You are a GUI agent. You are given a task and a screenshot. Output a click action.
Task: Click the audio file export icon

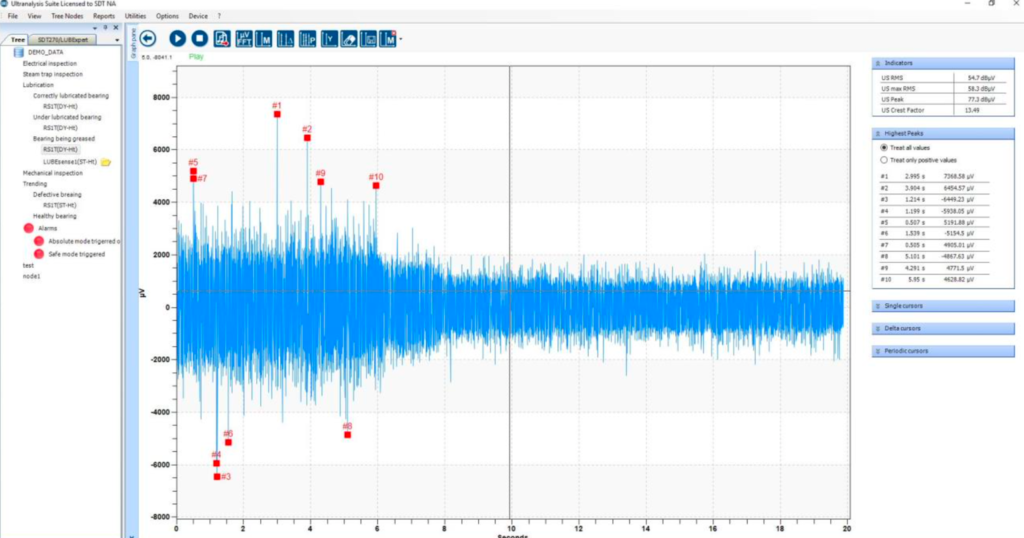click(x=222, y=38)
